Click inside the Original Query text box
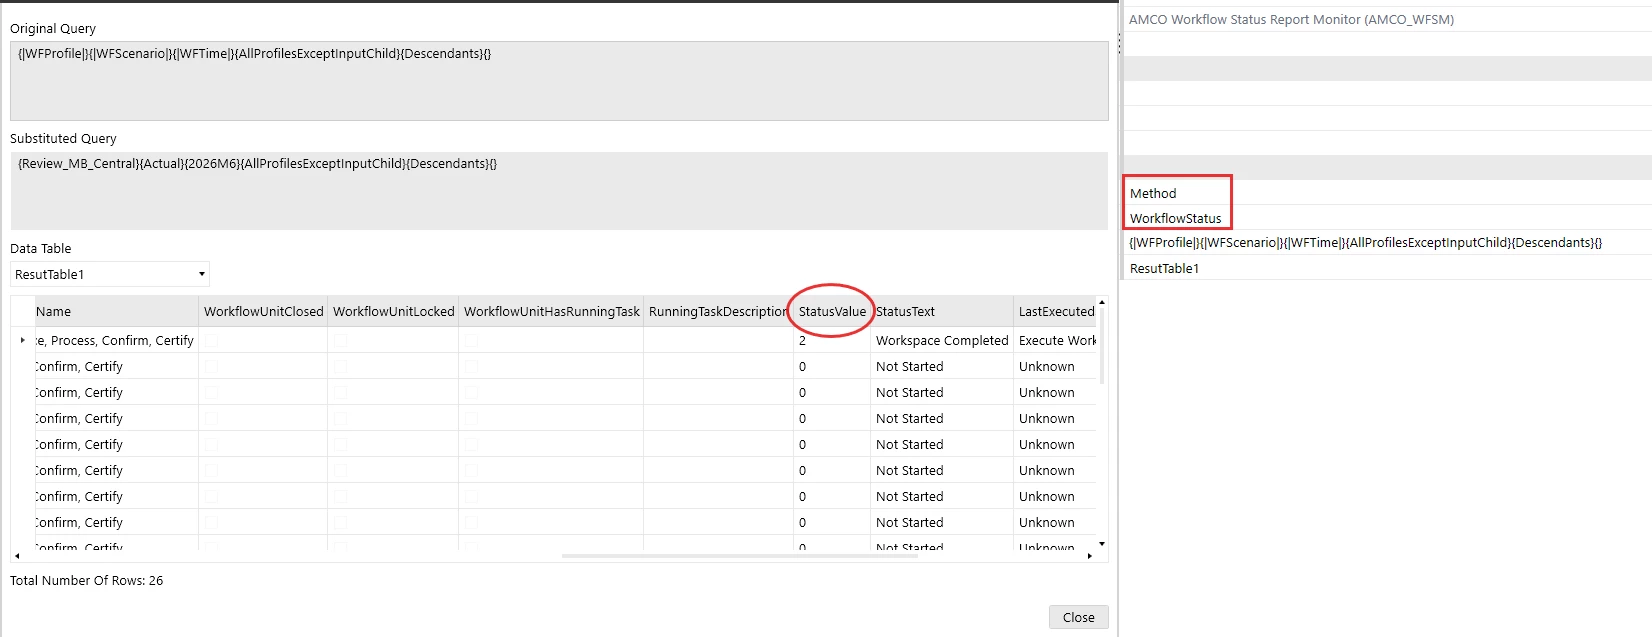 point(559,81)
